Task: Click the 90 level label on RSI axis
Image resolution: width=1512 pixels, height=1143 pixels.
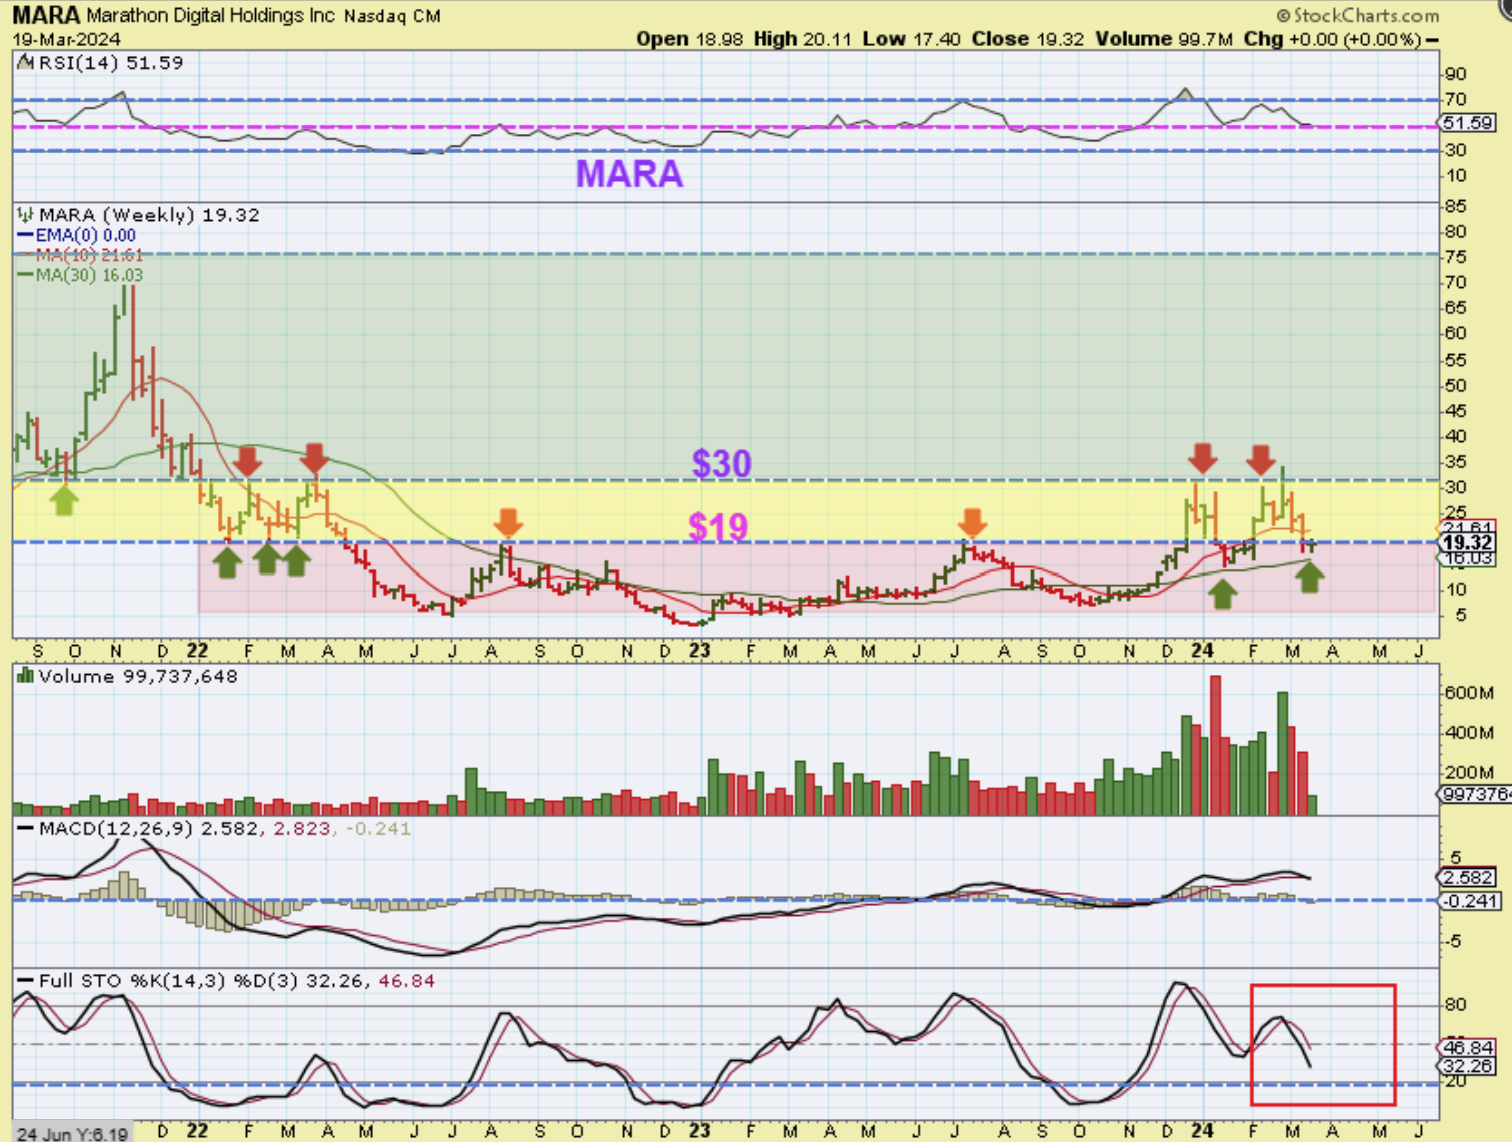Action: (1455, 74)
